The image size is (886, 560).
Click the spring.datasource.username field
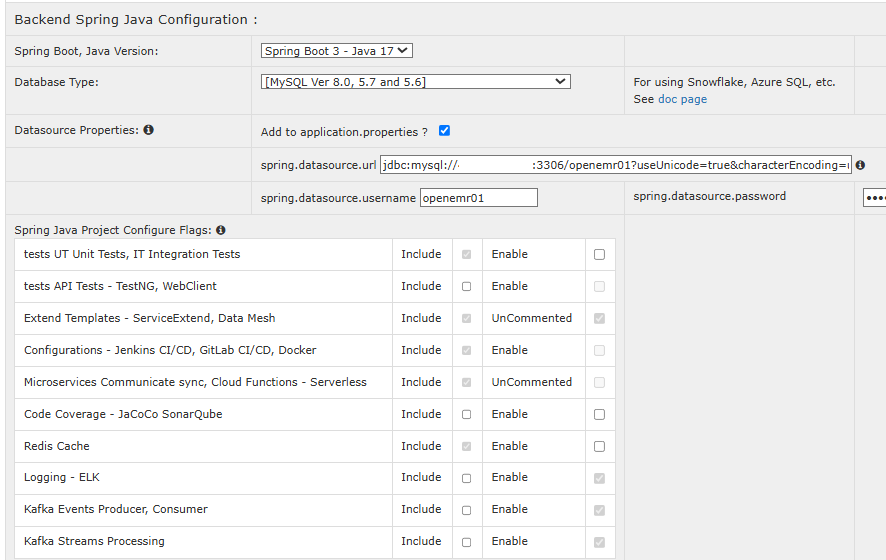479,198
